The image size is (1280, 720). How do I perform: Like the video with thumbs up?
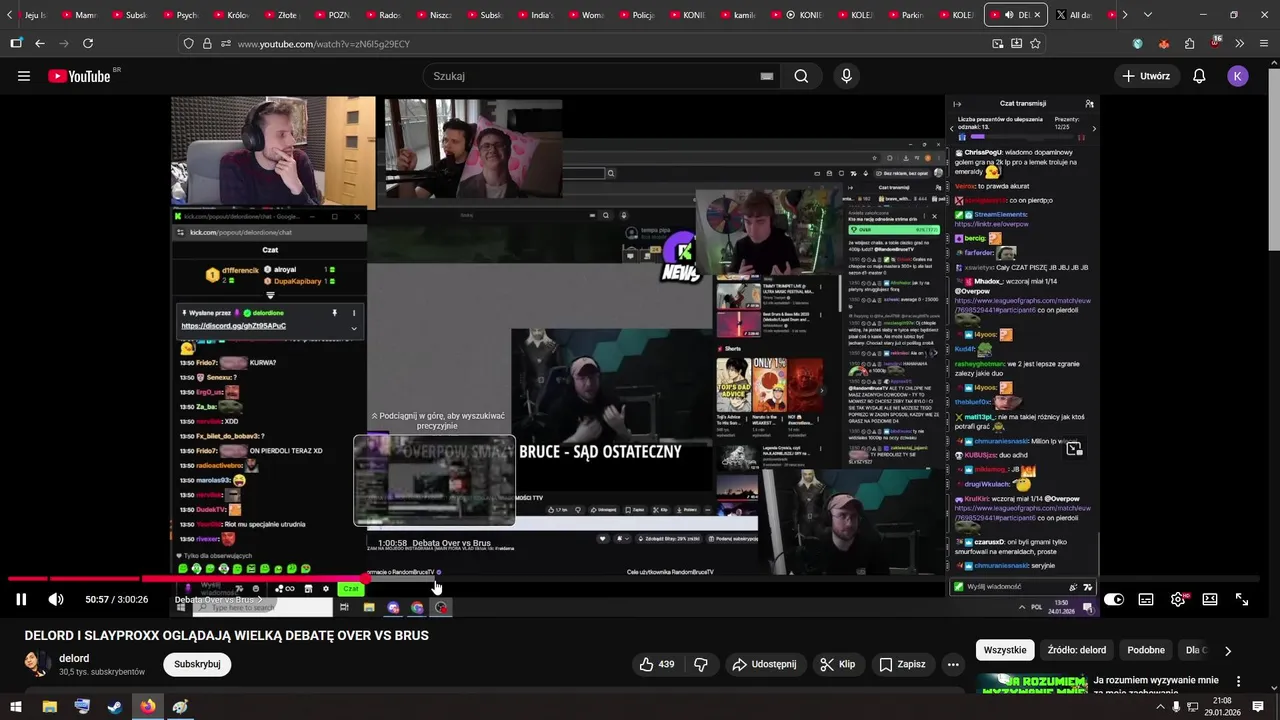pos(656,664)
